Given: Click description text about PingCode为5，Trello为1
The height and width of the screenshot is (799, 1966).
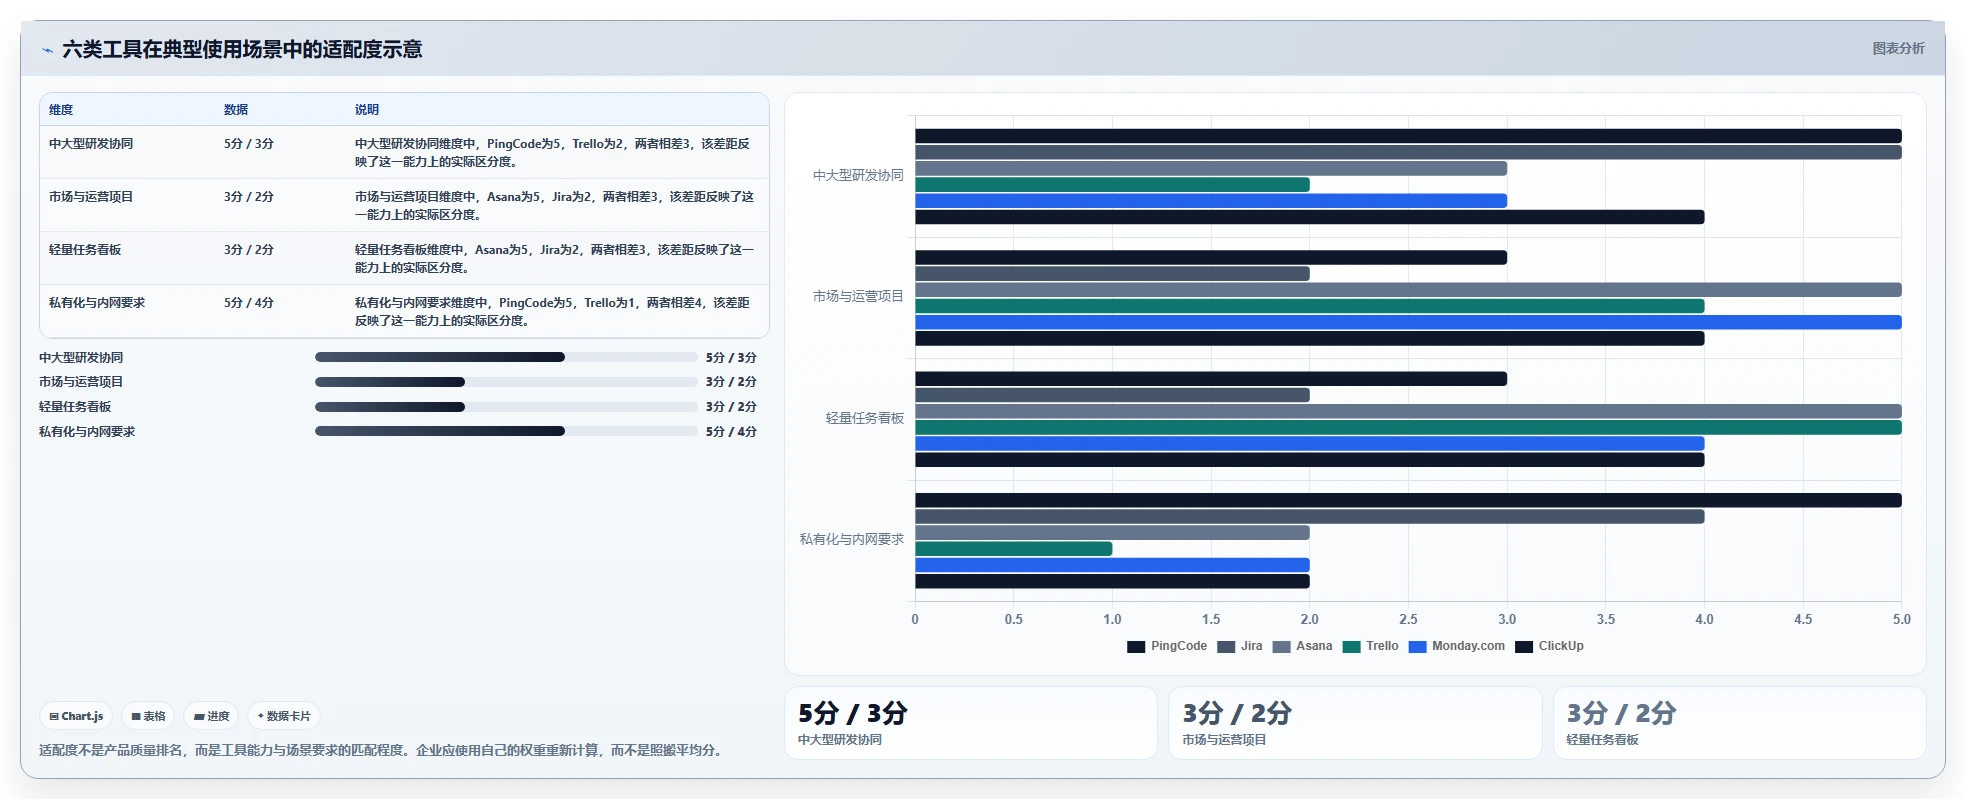Looking at the screenshot, I should [554, 312].
